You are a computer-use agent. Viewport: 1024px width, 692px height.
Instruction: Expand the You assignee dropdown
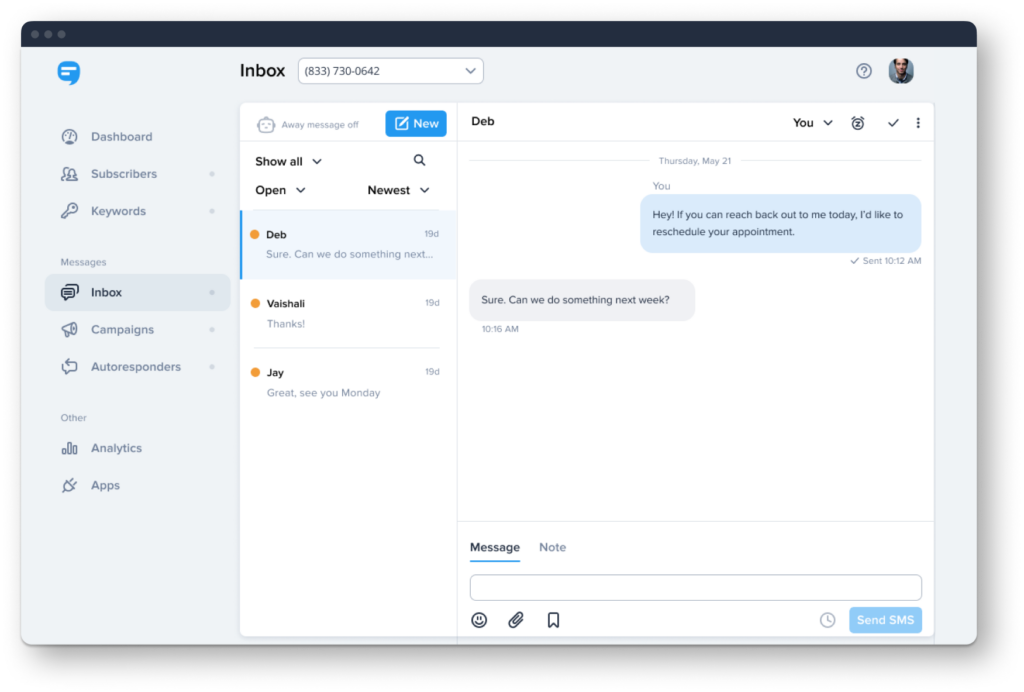[812, 123]
